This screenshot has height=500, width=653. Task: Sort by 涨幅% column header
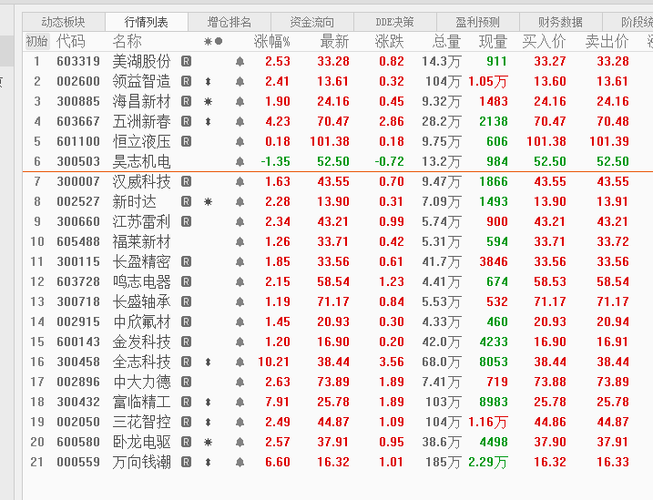tap(272, 42)
